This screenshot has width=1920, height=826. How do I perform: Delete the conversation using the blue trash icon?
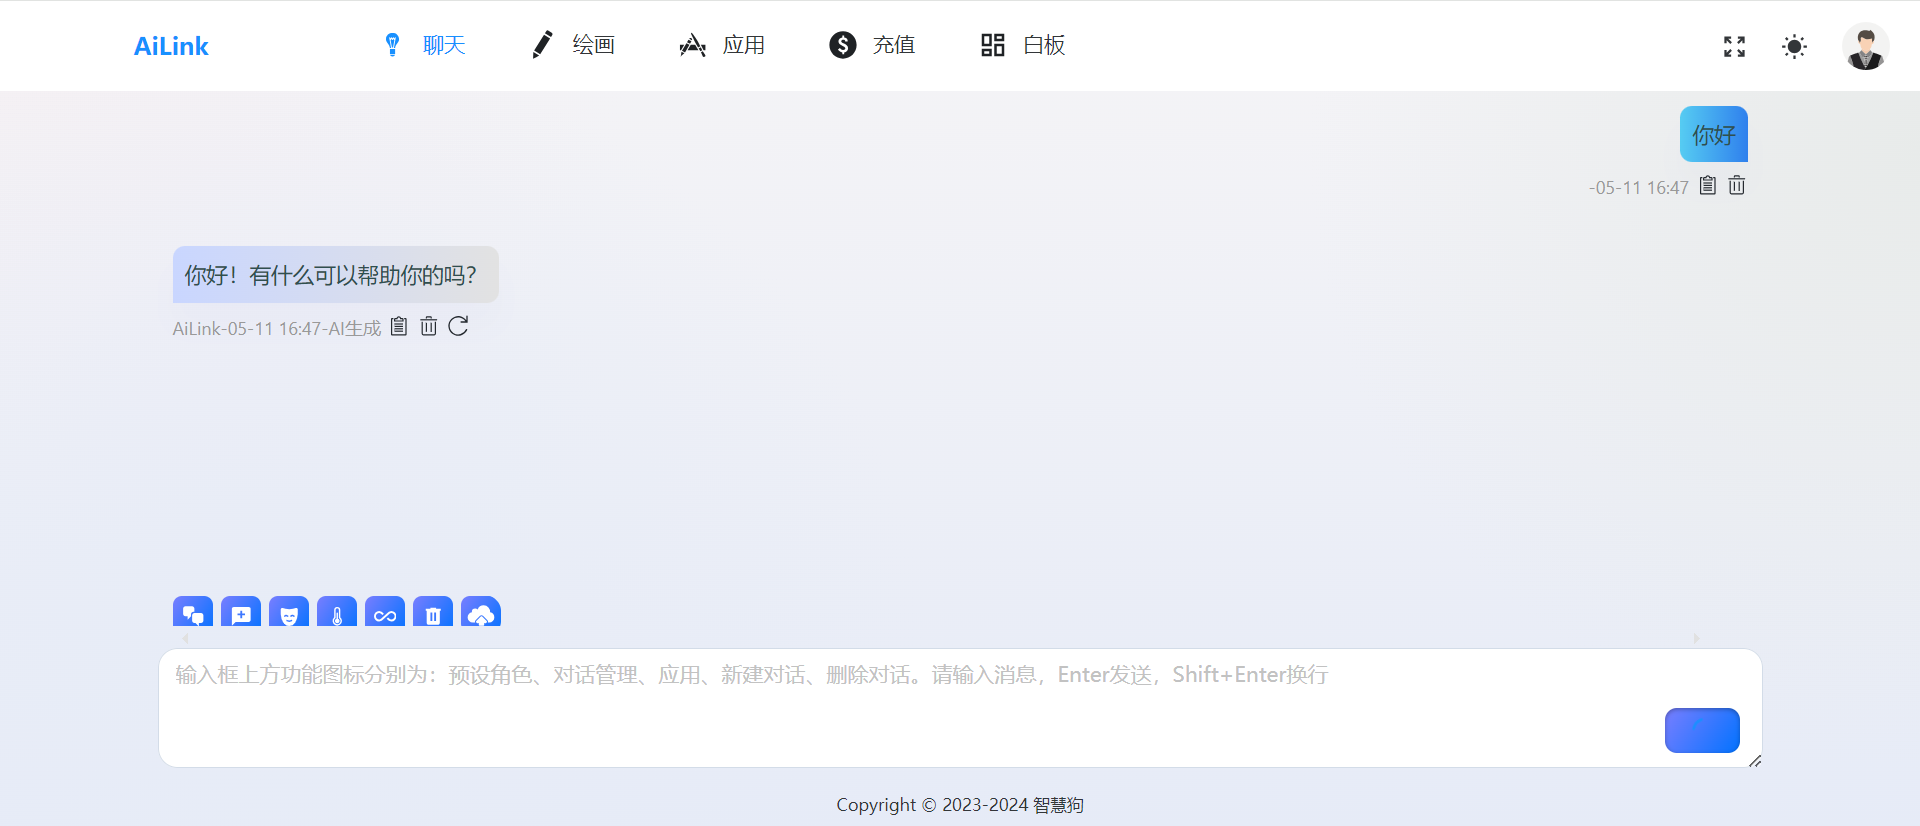(x=433, y=613)
